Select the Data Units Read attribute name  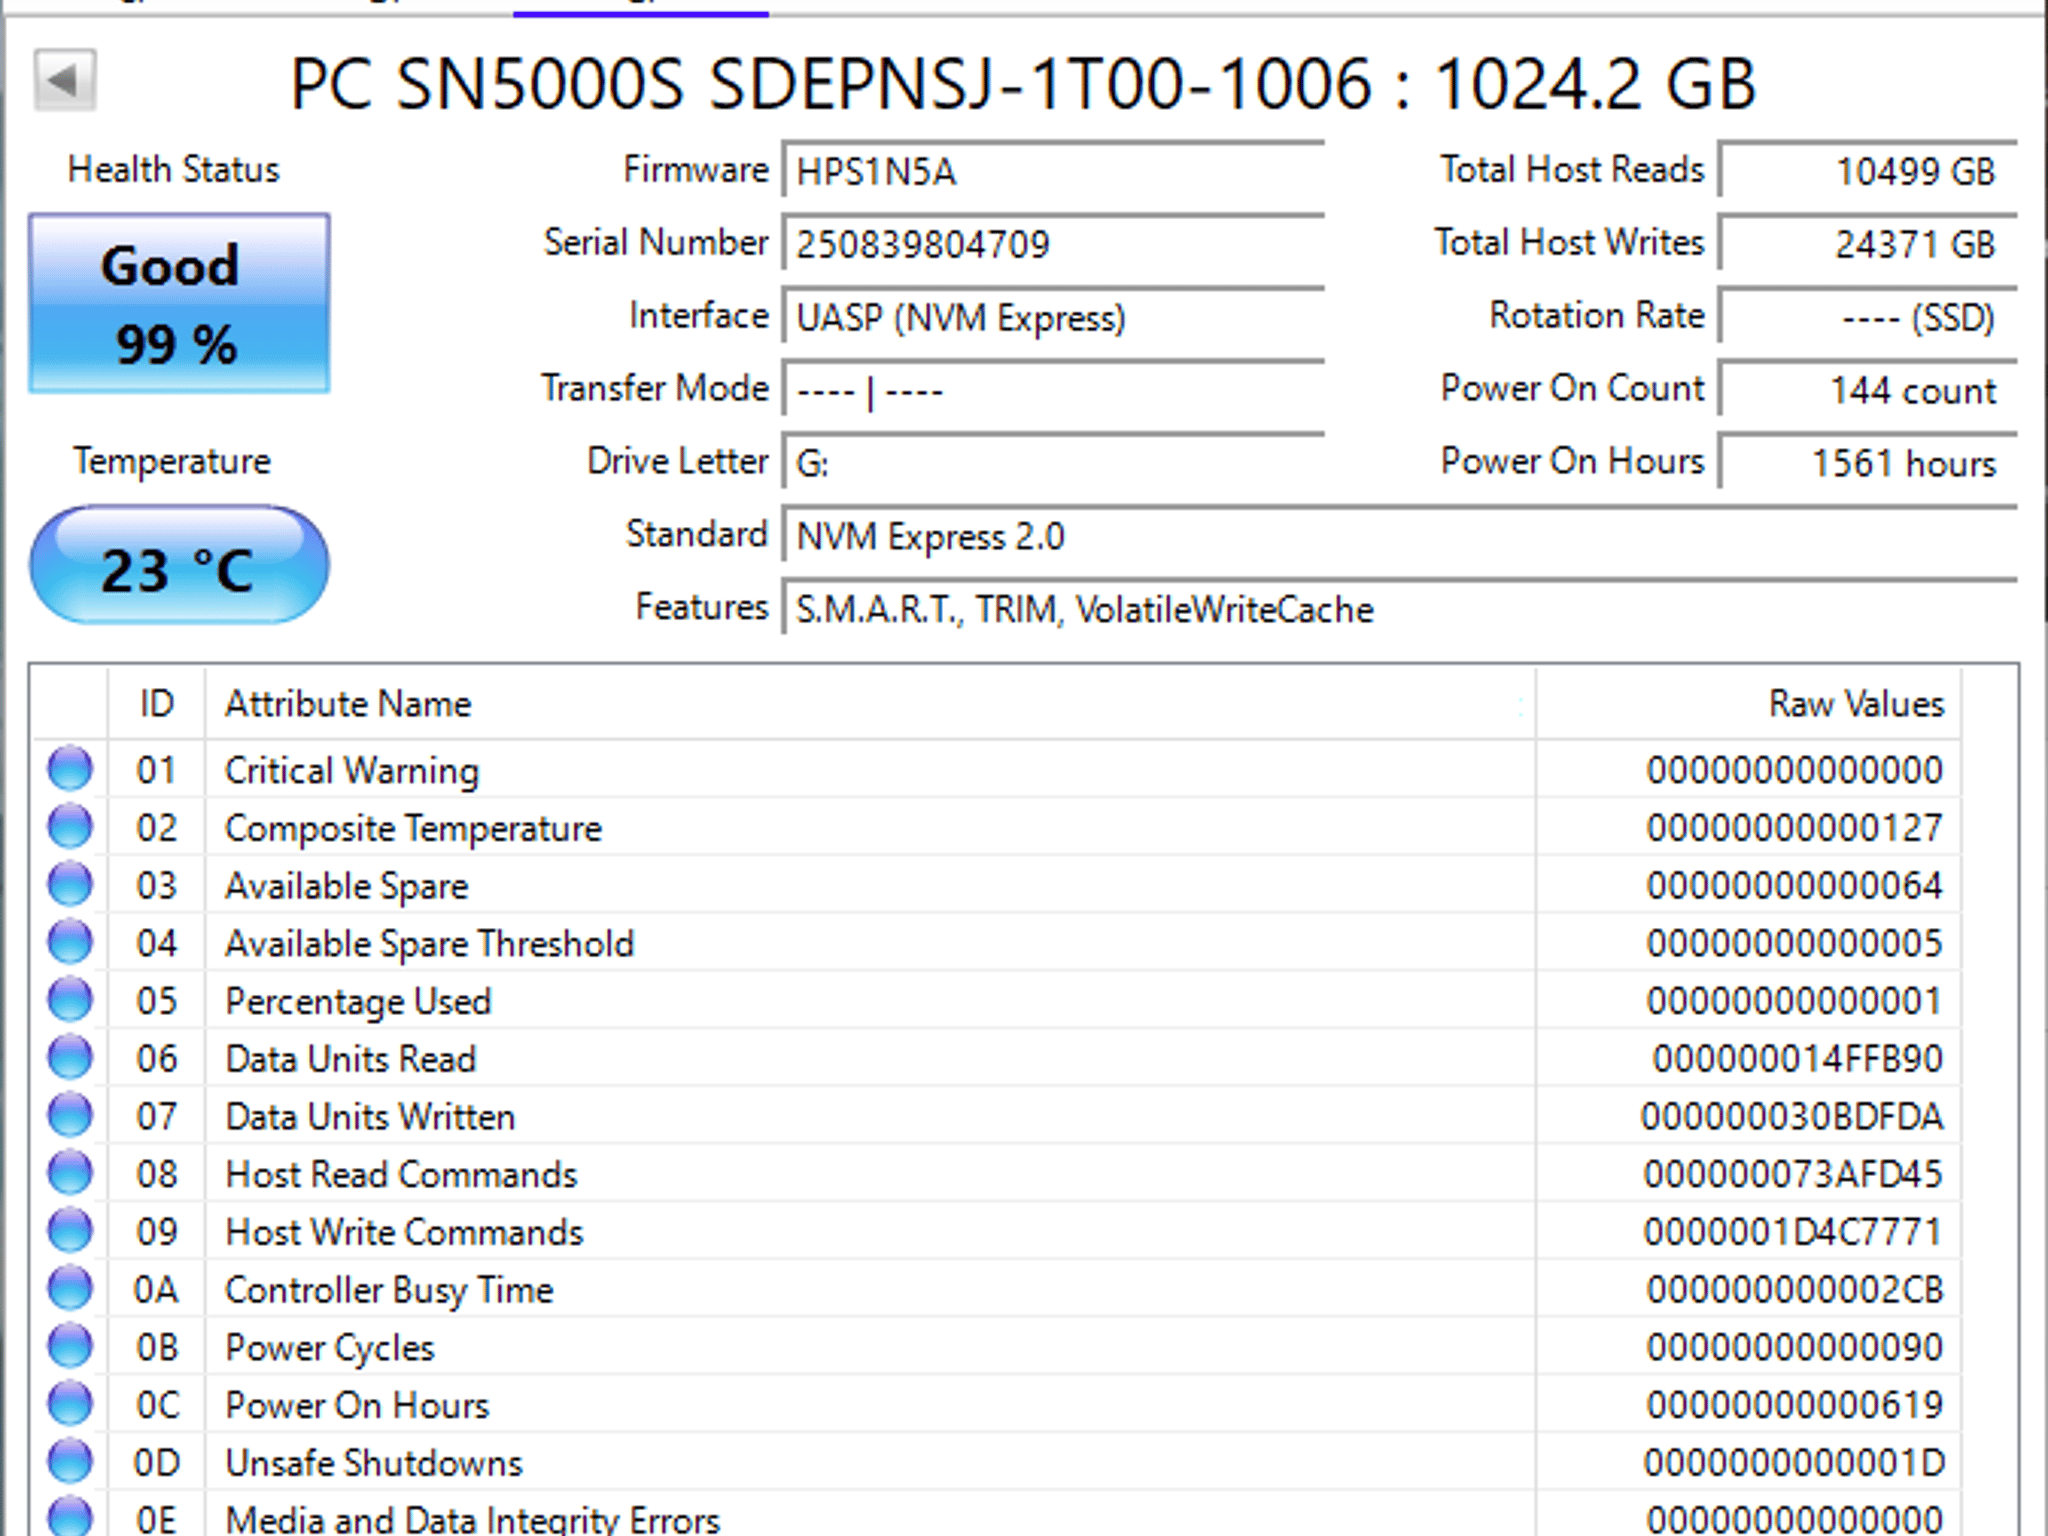(351, 1059)
